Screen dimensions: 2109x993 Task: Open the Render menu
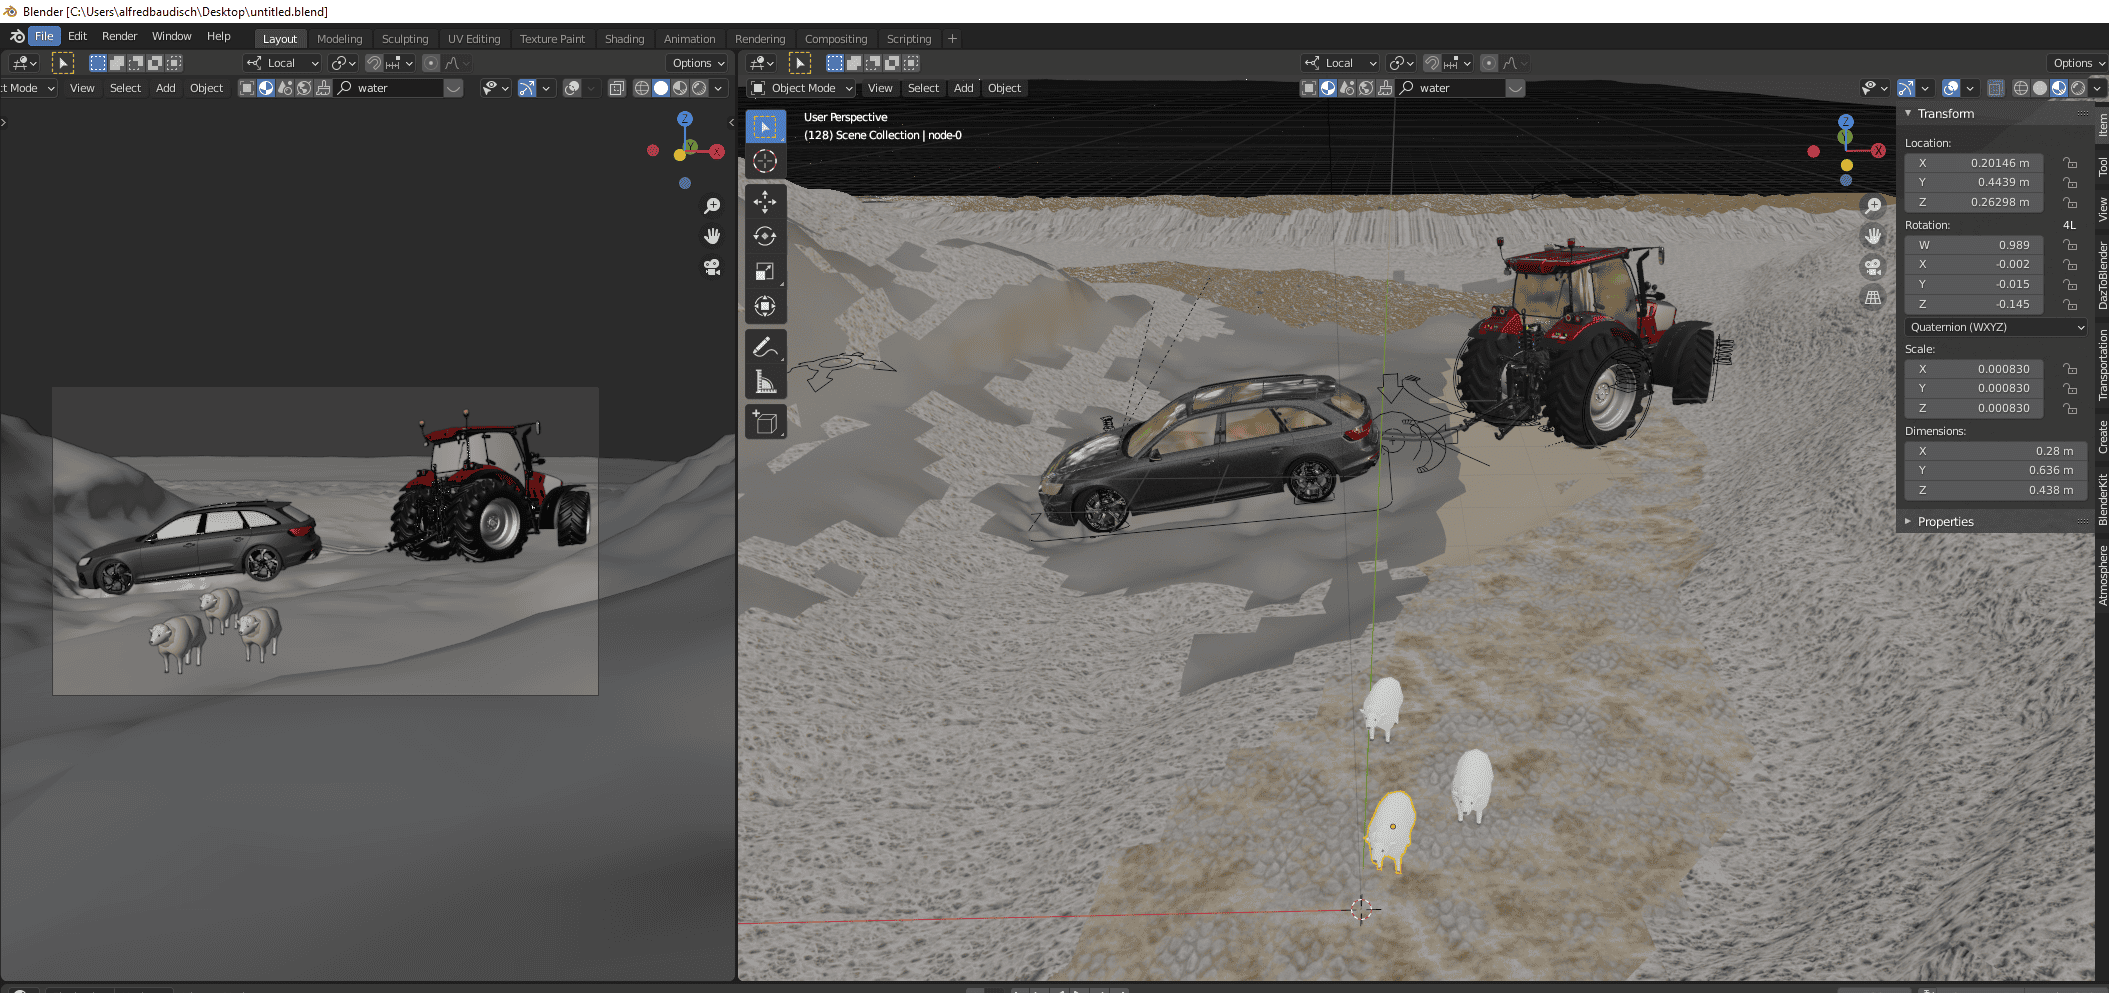click(x=119, y=36)
